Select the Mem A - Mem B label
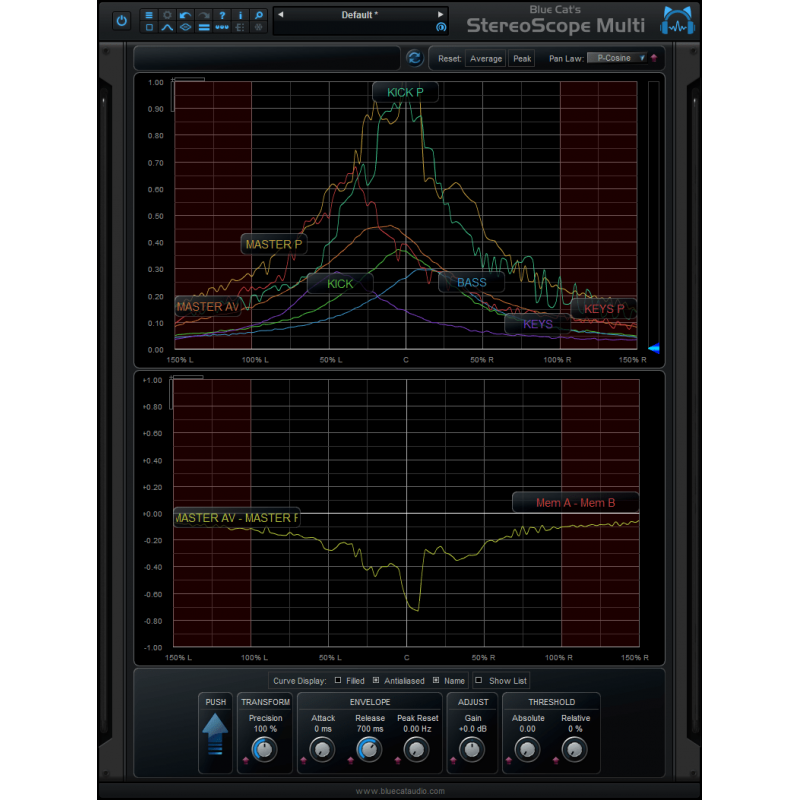The height and width of the screenshot is (800, 800). tap(576, 502)
